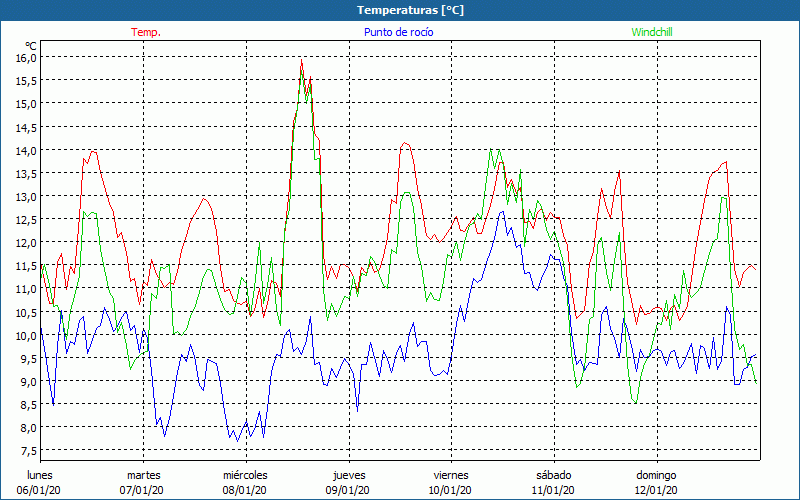This screenshot has width=800, height=500.
Task: Click the 'jueves' day label
Action: point(349,475)
